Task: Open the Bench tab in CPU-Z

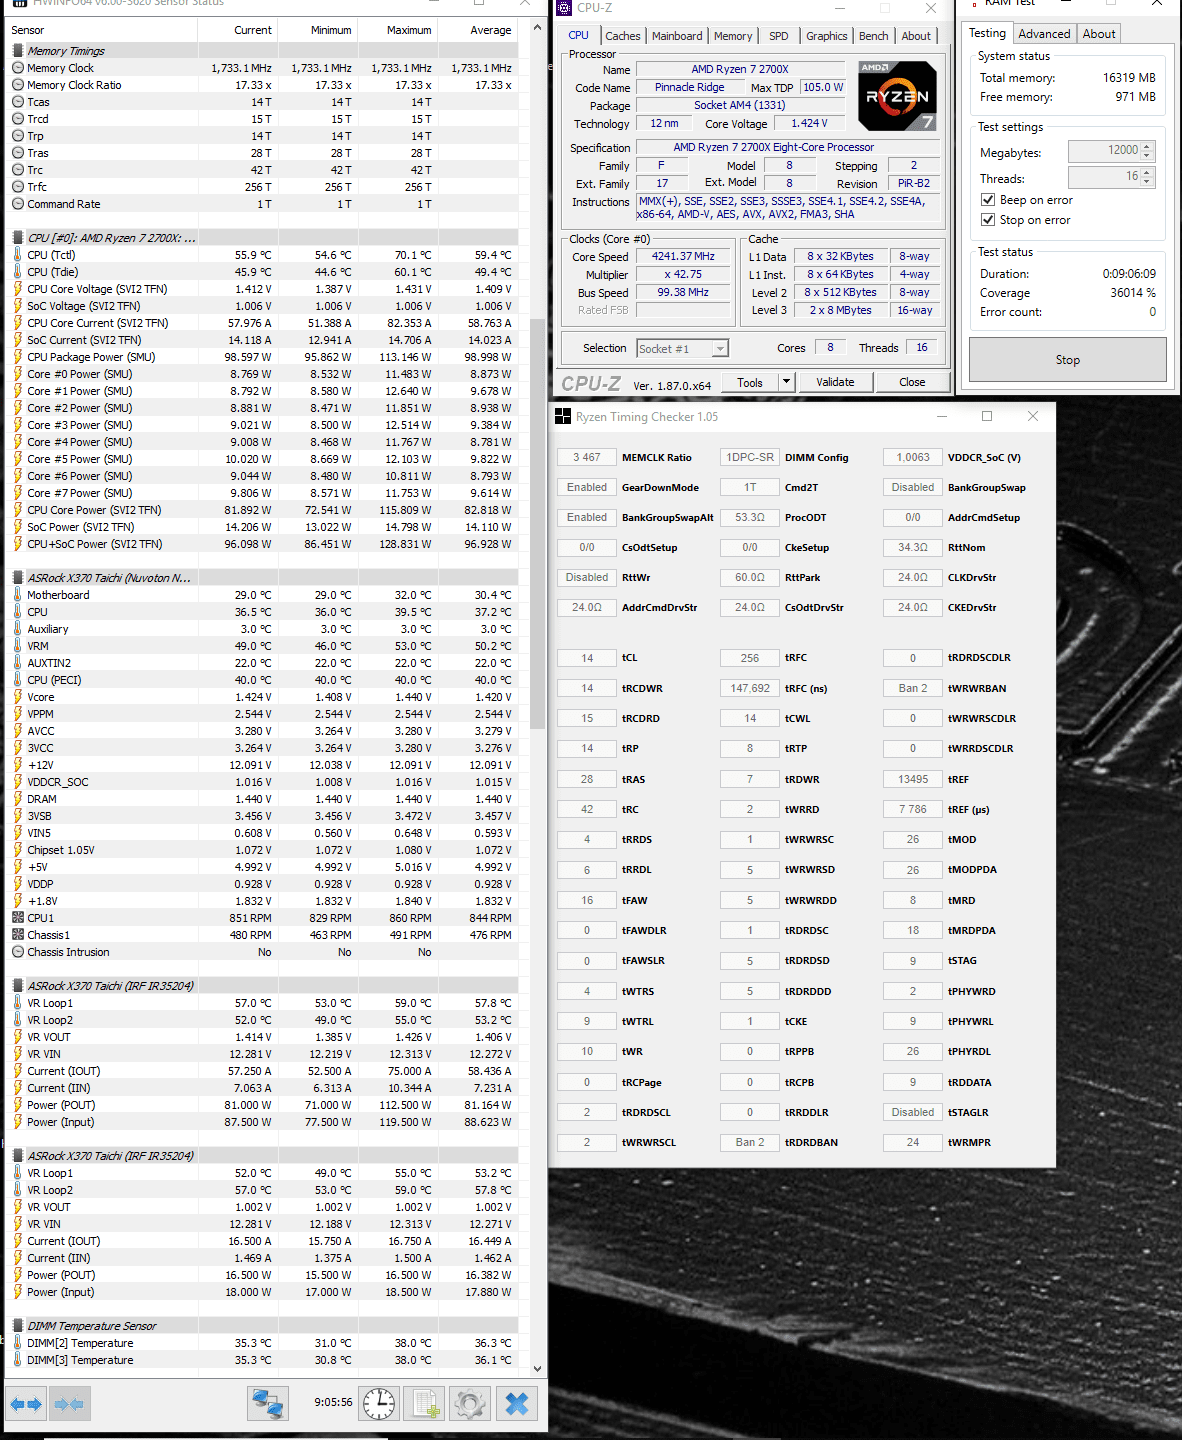Action: pos(874,36)
